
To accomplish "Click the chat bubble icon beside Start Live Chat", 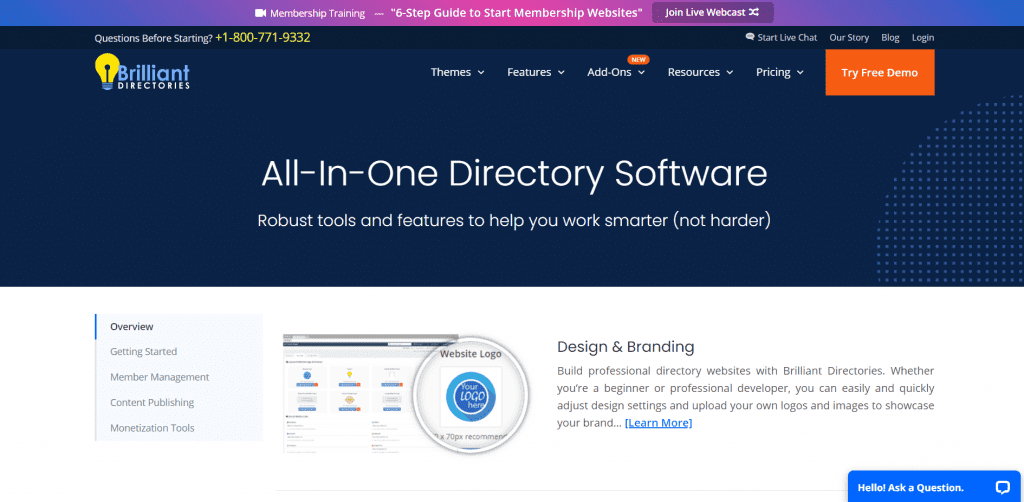I will (750, 37).
